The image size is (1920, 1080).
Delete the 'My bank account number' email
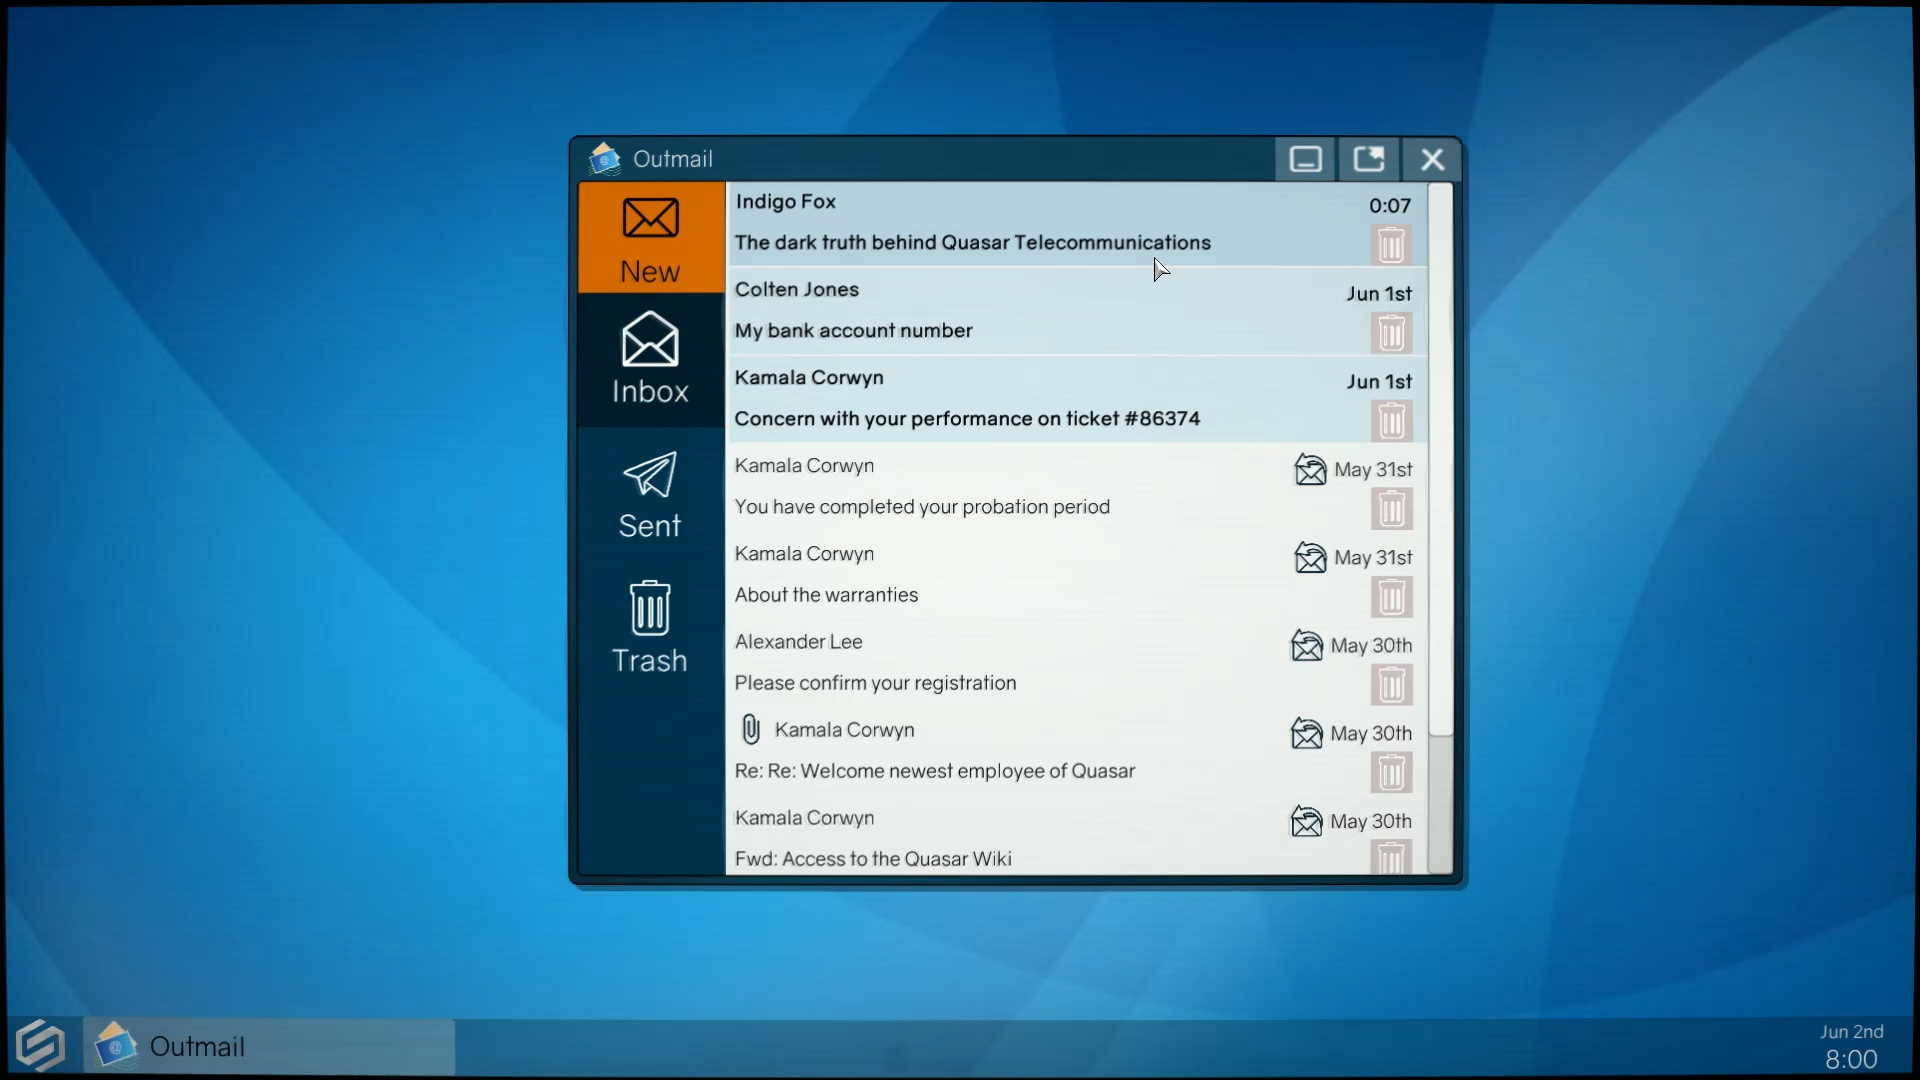[x=1391, y=333]
